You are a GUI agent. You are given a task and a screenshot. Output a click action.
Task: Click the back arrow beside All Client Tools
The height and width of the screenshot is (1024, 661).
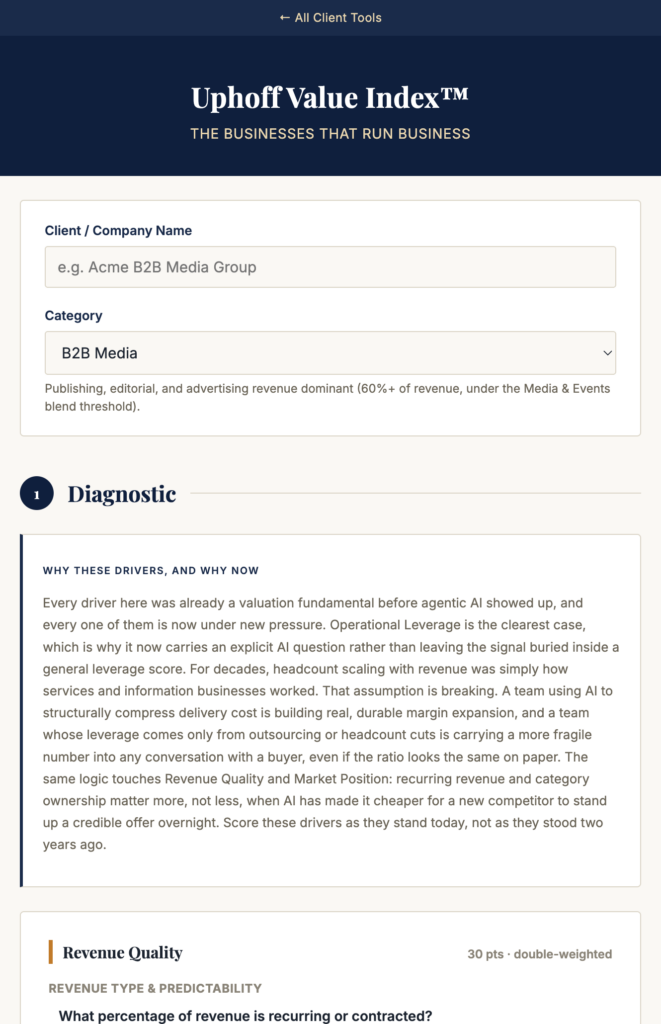[284, 18]
